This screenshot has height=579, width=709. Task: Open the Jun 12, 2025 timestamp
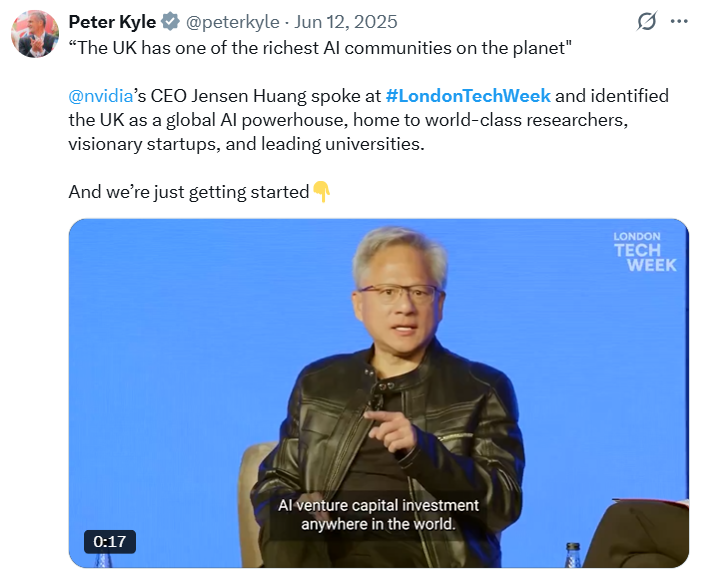(x=346, y=22)
